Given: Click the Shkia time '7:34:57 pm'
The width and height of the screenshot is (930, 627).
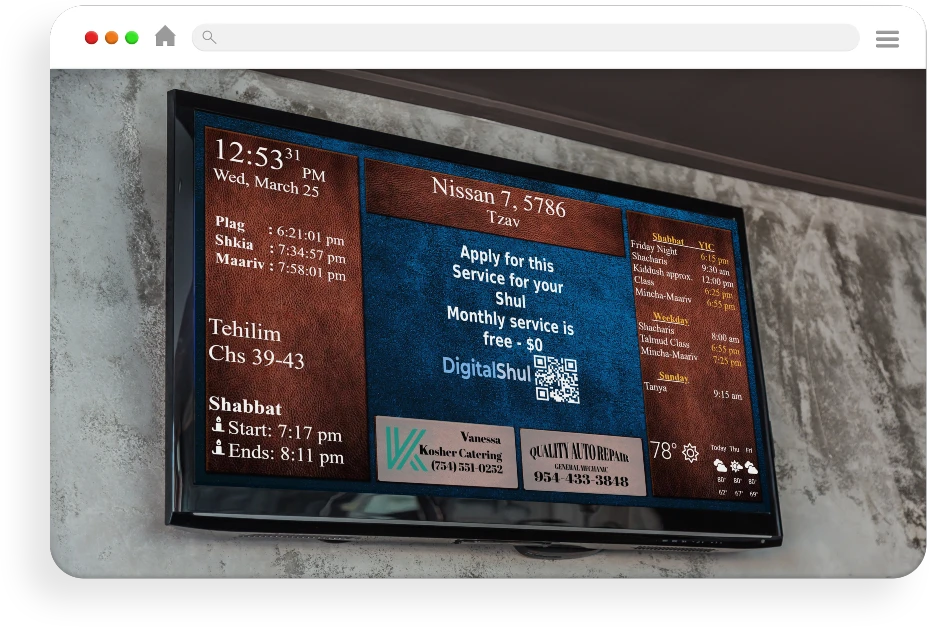Looking at the screenshot, I should (311, 253).
